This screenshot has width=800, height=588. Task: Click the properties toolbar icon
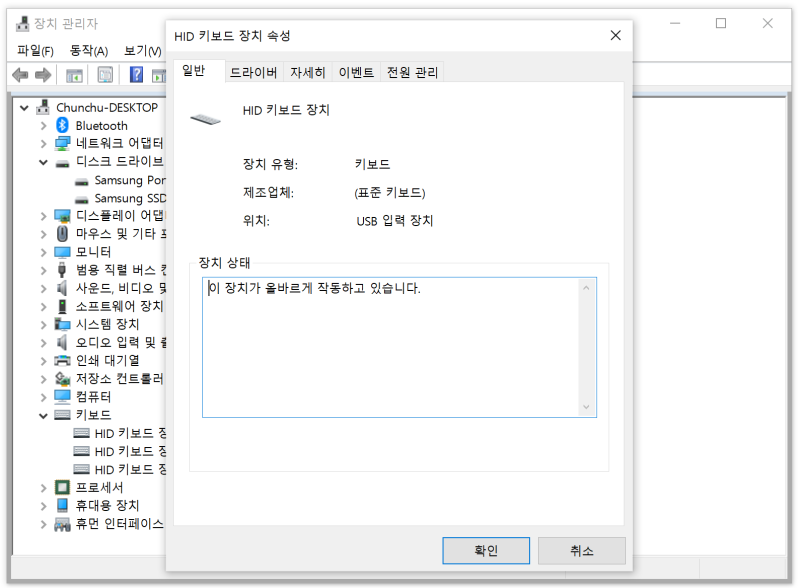click(105, 76)
